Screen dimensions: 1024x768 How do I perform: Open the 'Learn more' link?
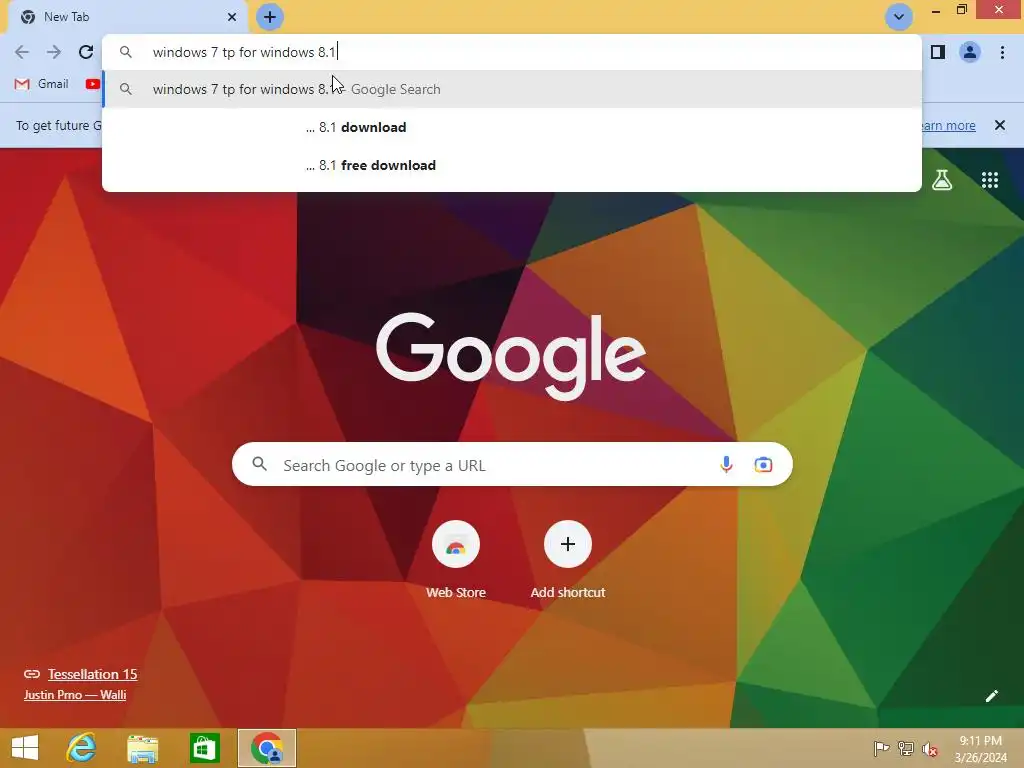(x=948, y=125)
